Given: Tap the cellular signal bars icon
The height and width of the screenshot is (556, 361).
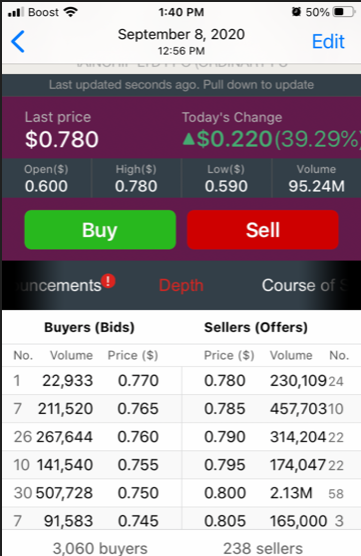Looking at the screenshot, I should [16, 12].
